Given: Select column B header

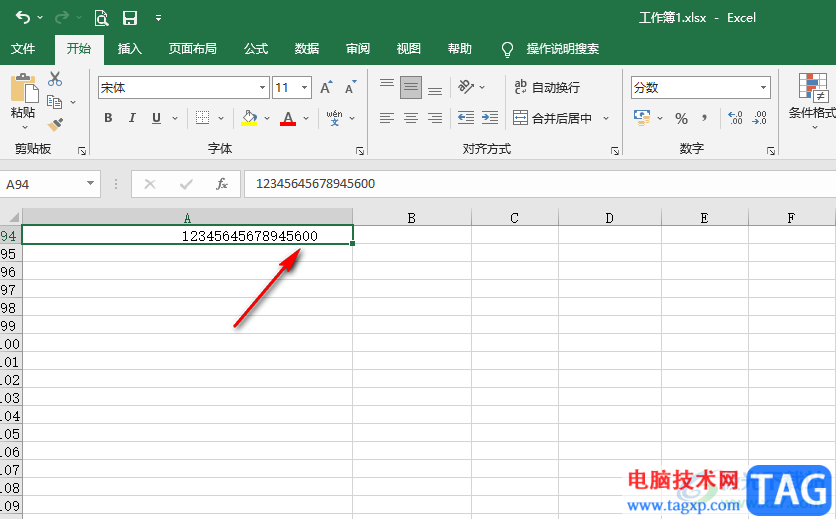Looking at the screenshot, I should (412, 218).
